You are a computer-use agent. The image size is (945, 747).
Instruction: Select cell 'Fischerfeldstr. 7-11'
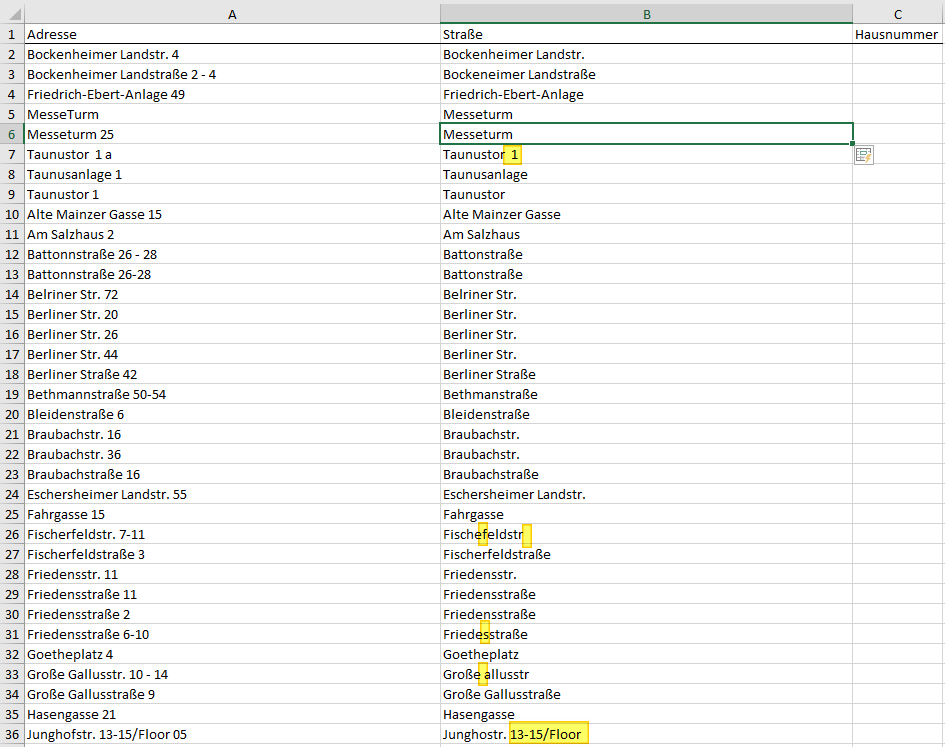(232, 534)
